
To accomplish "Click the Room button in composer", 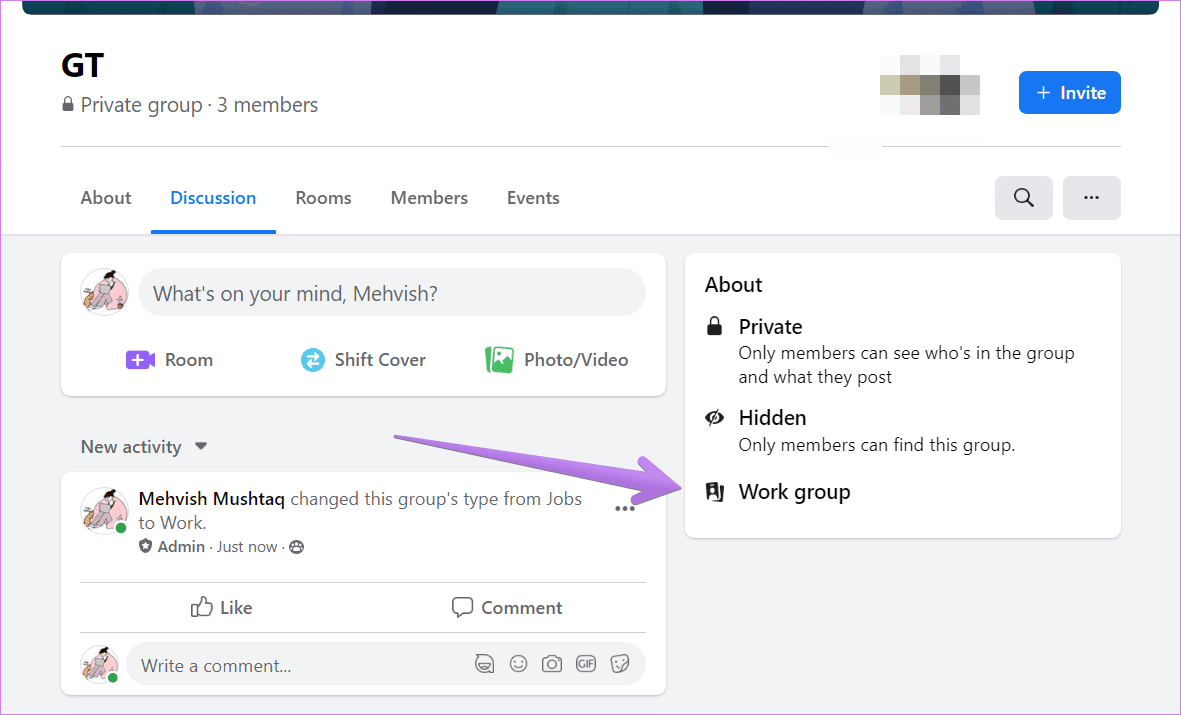I will tap(169, 360).
